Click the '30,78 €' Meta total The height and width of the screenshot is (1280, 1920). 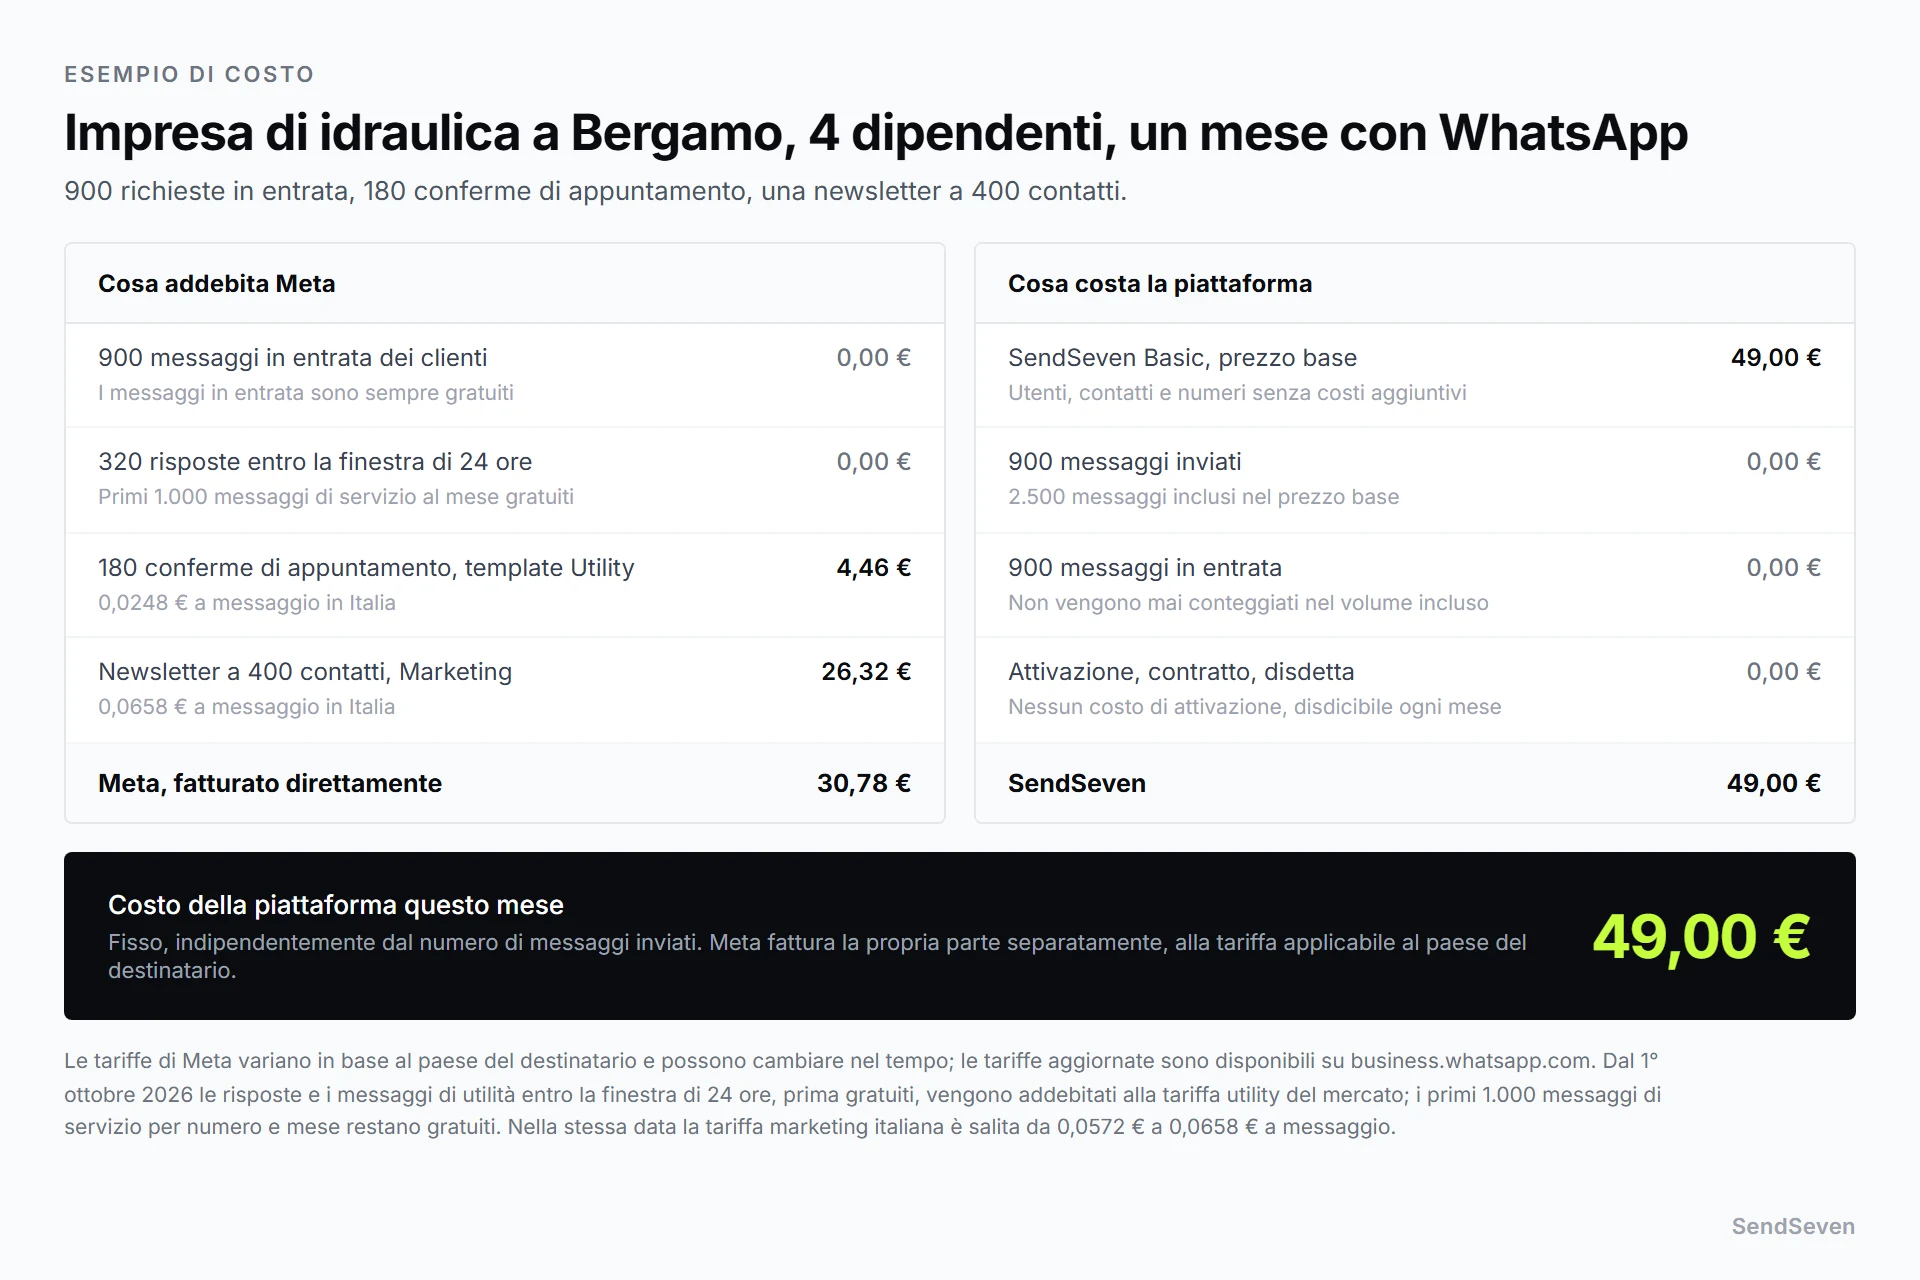tap(864, 783)
